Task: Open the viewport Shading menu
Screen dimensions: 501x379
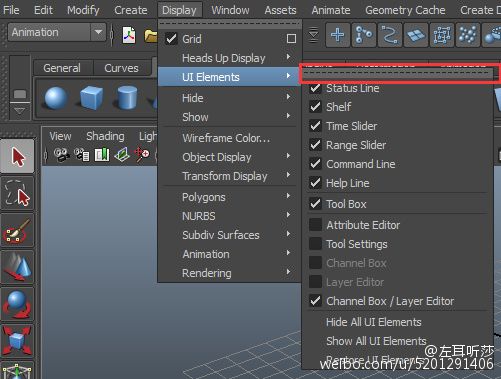Action: [x=105, y=136]
